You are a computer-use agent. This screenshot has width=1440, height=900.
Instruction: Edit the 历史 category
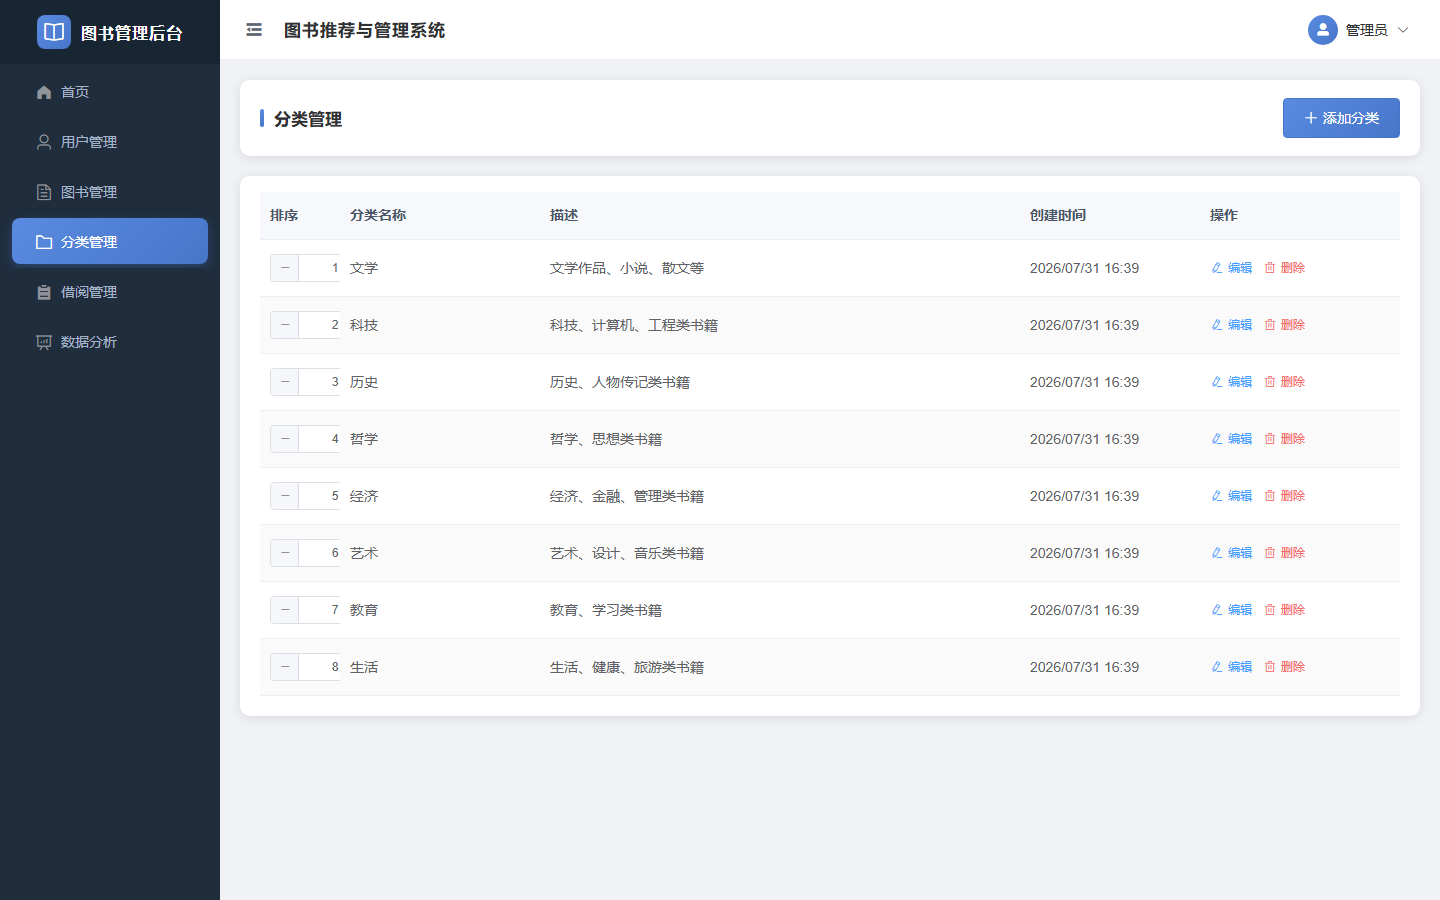point(1232,382)
